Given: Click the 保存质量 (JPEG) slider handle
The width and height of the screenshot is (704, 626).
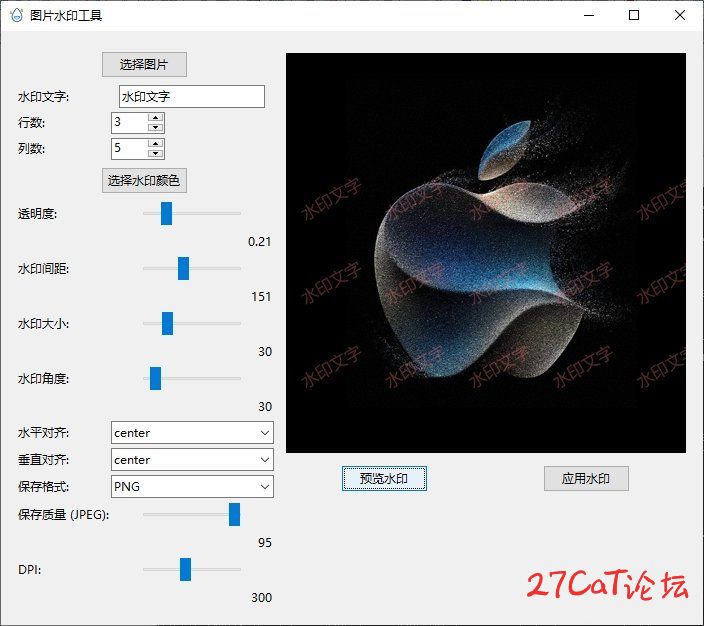Looking at the screenshot, I should 234,514.
